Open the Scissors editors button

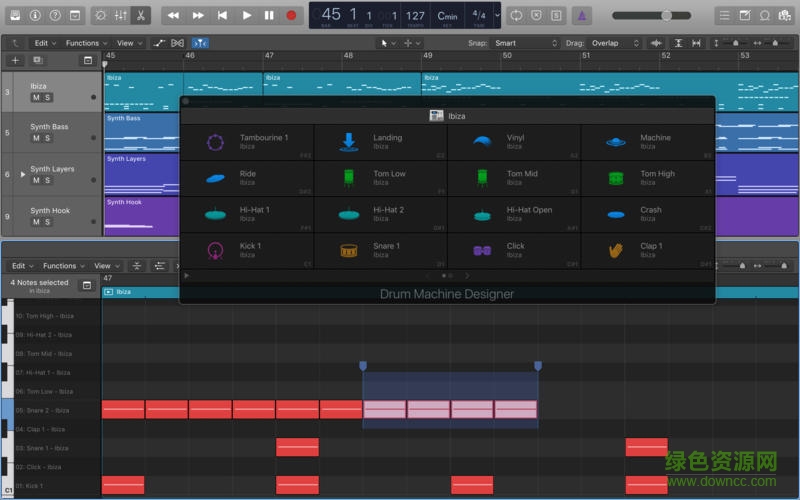140,15
